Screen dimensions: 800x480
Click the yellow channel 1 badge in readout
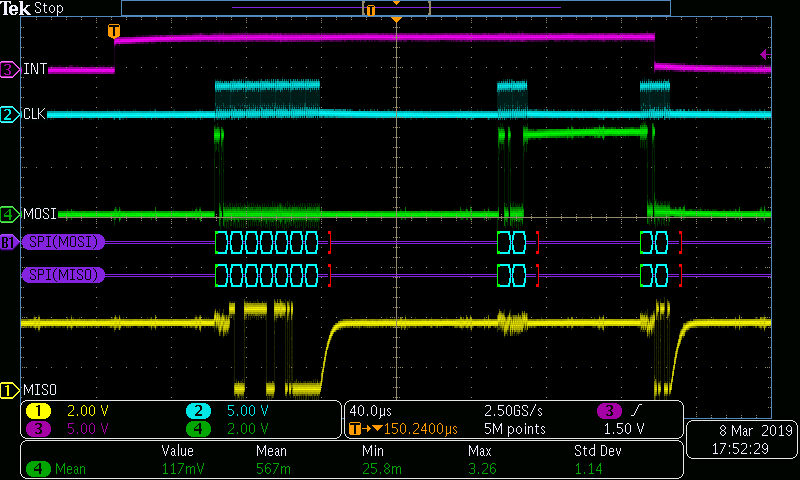click(x=38, y=411)
